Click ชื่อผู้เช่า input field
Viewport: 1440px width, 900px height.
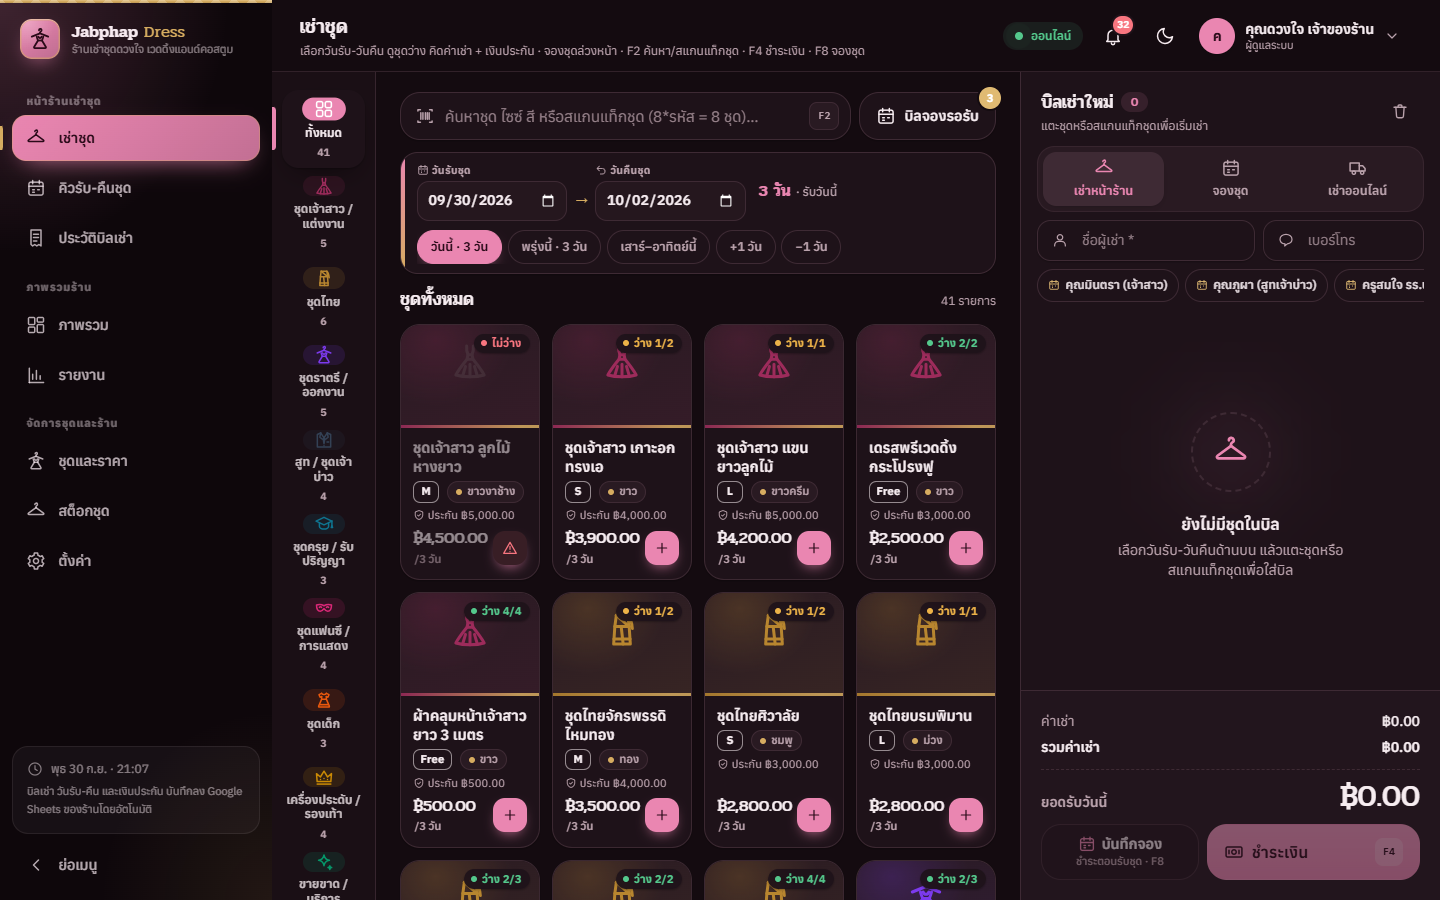pos(1146,240)
